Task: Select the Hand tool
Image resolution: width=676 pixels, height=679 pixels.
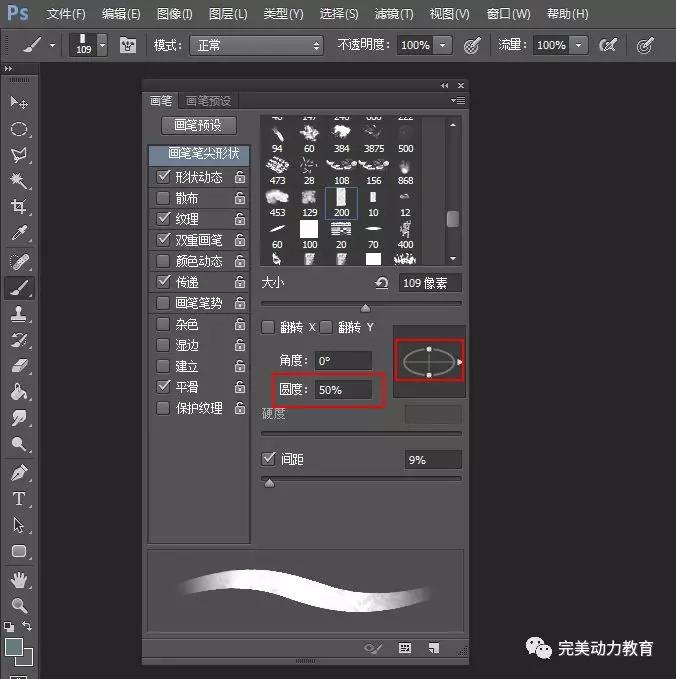Action: tap(19, 580)
